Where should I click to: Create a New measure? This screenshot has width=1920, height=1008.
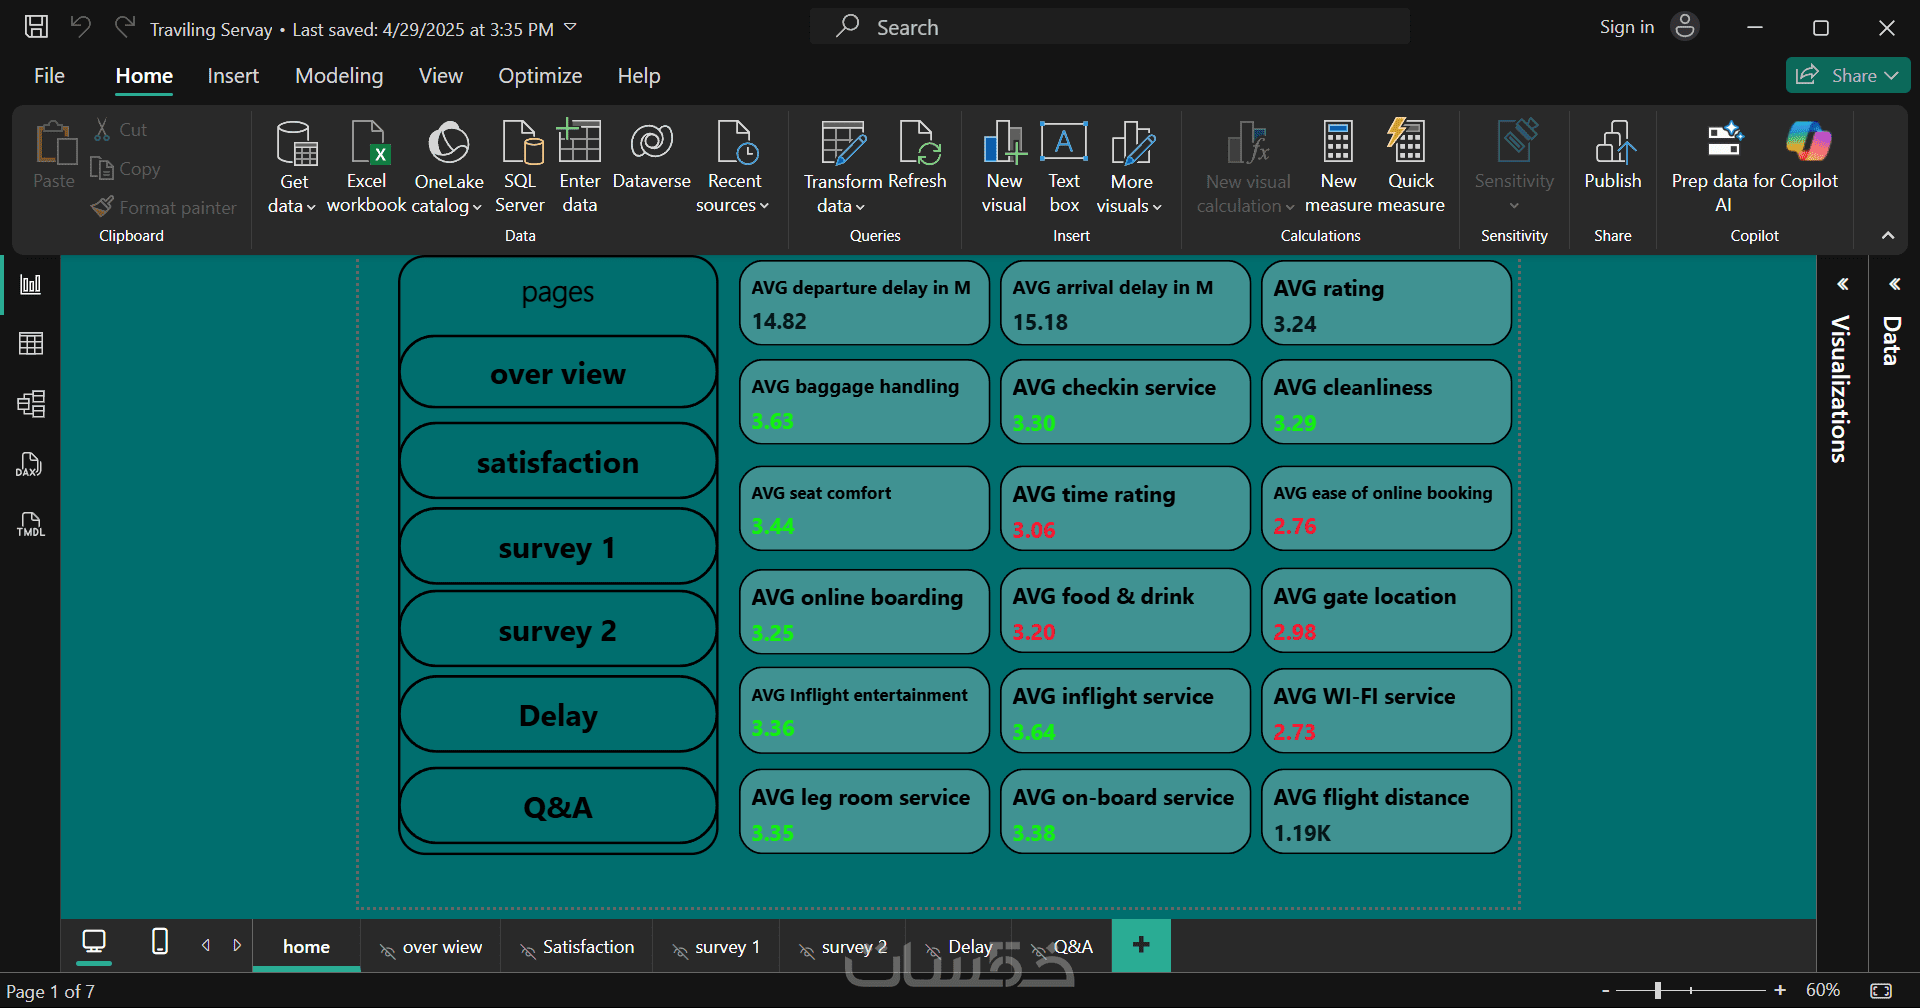pyautogui.click(x=1338, y=166)
